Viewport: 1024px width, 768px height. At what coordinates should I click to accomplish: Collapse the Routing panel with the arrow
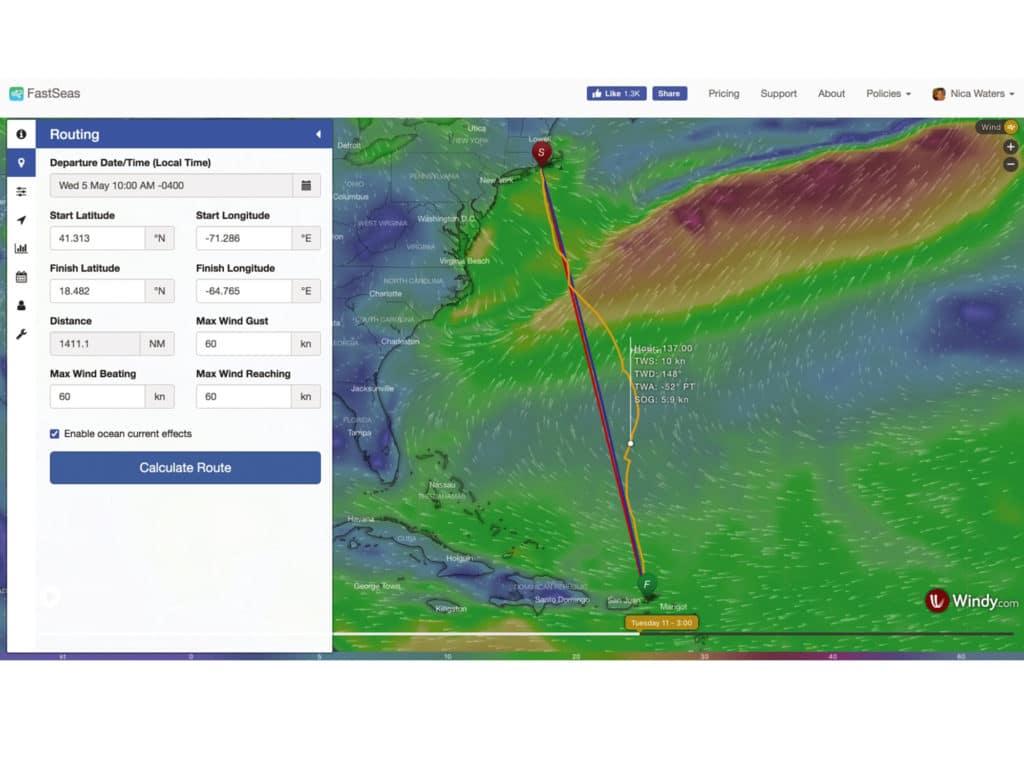(318, 133)
